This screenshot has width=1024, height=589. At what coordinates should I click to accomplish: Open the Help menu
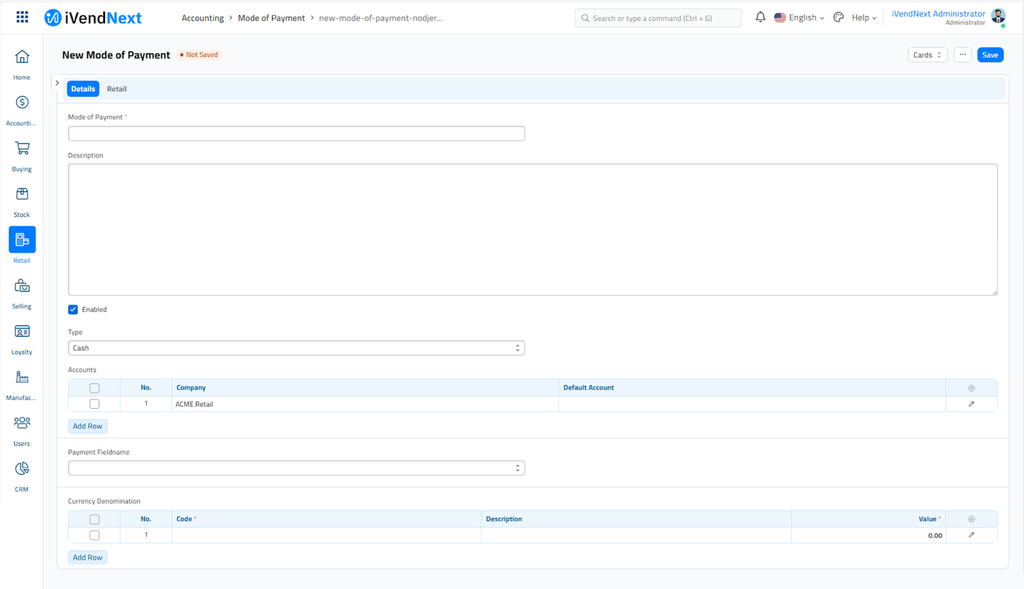pos(863,18)
